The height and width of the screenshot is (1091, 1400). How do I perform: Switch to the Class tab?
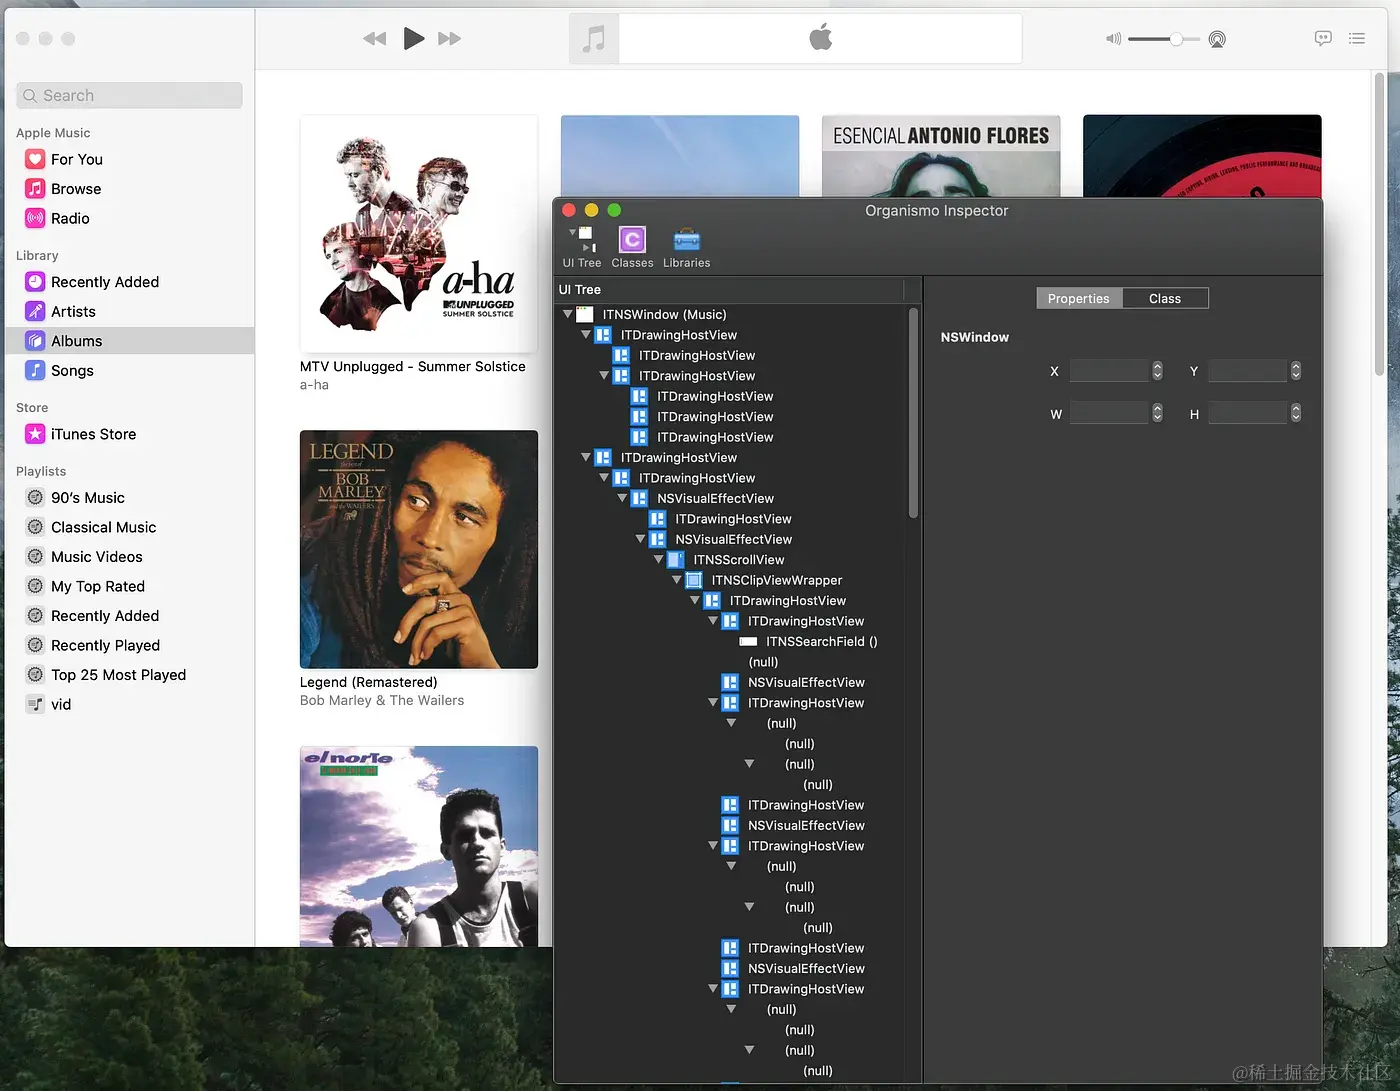[x=1165, y=298]
